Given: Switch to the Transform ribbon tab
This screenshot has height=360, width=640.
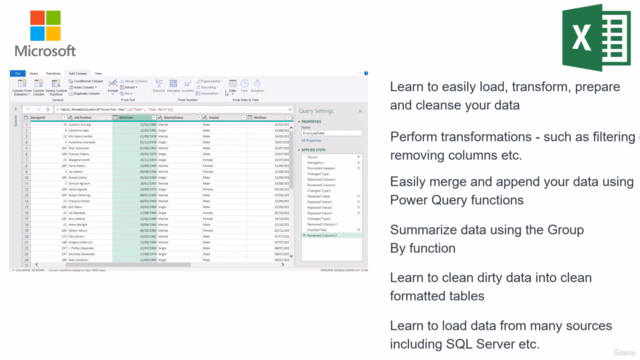Looking at the screenshot, I should coord(53,73).
